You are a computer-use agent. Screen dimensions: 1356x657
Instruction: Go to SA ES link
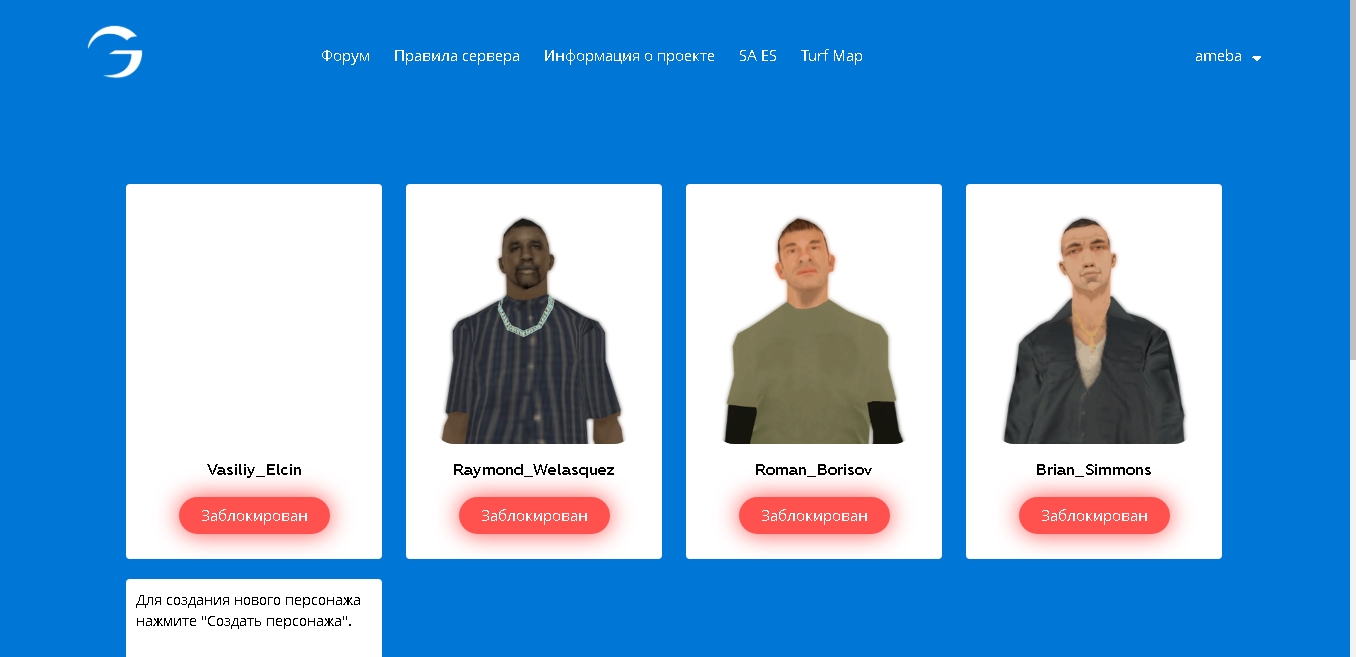click(x=758, y=56)
